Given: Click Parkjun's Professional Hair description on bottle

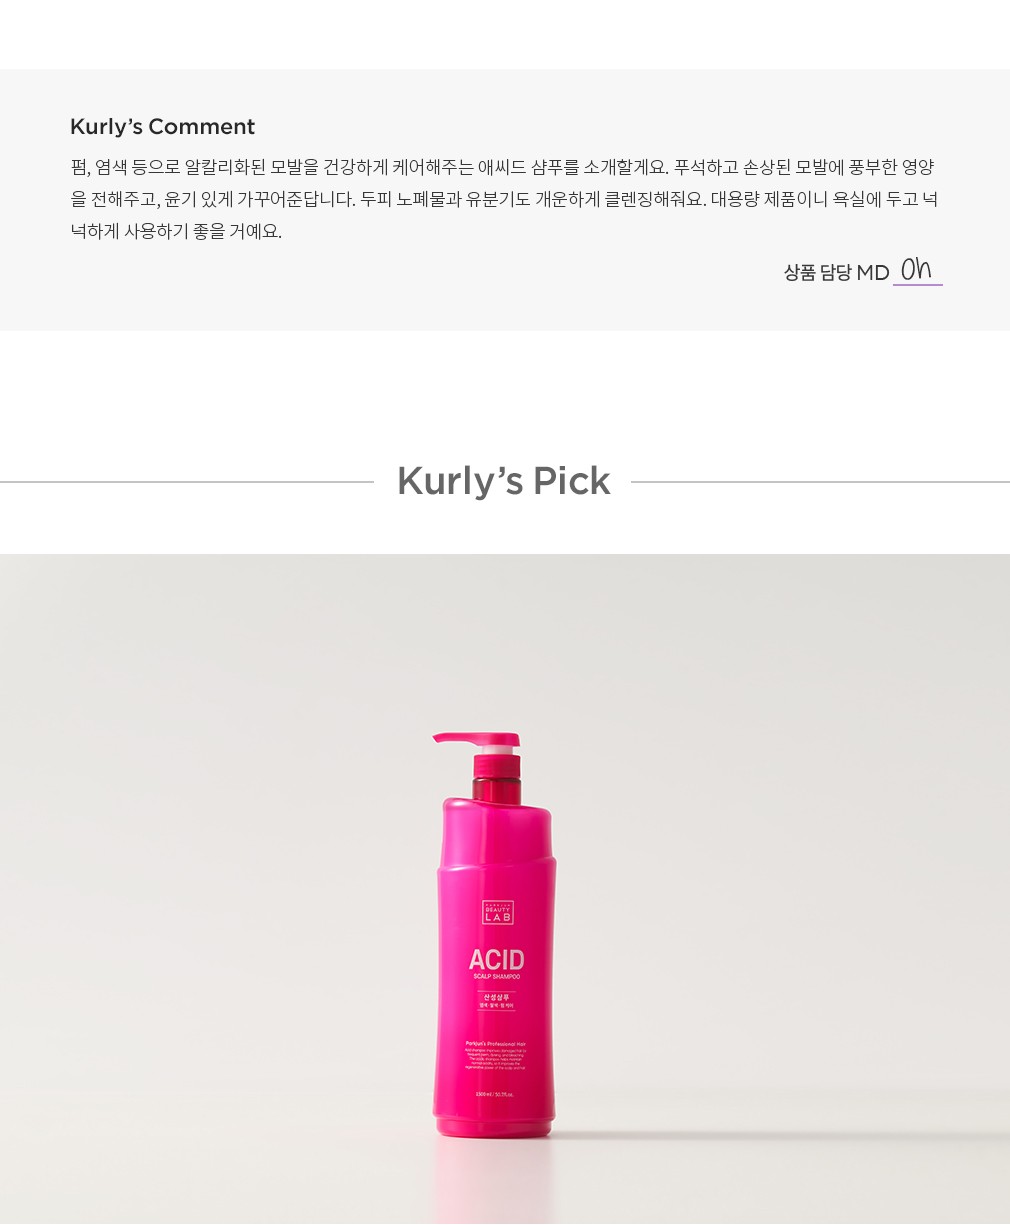Looking at the screenshot, I should 496,1056.
